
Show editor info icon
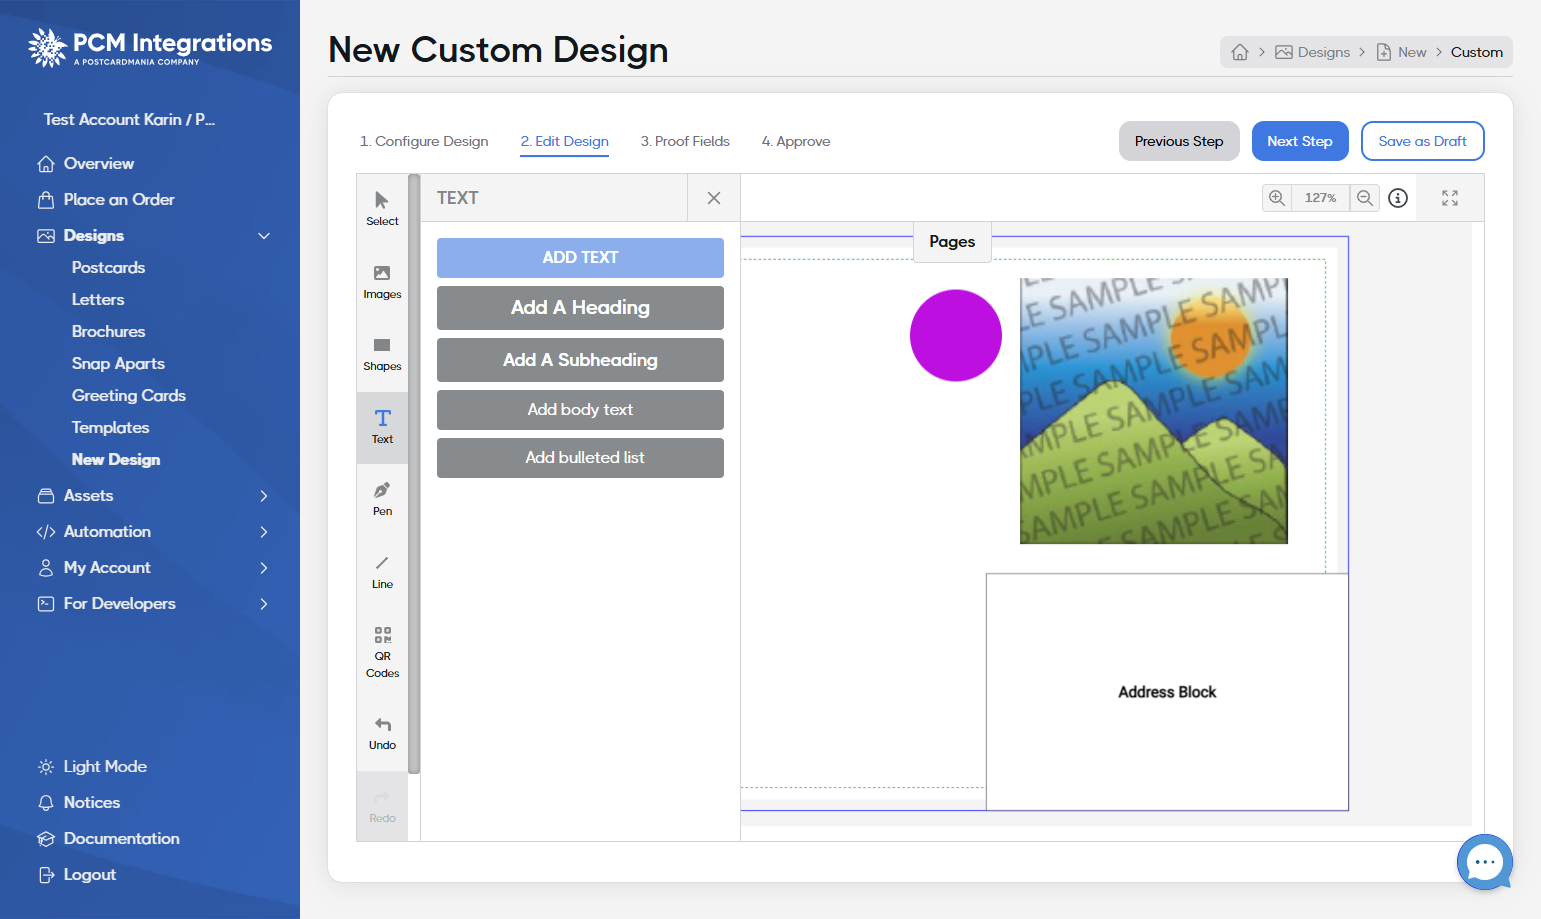pyautogui.click(x=1398, y=198)
